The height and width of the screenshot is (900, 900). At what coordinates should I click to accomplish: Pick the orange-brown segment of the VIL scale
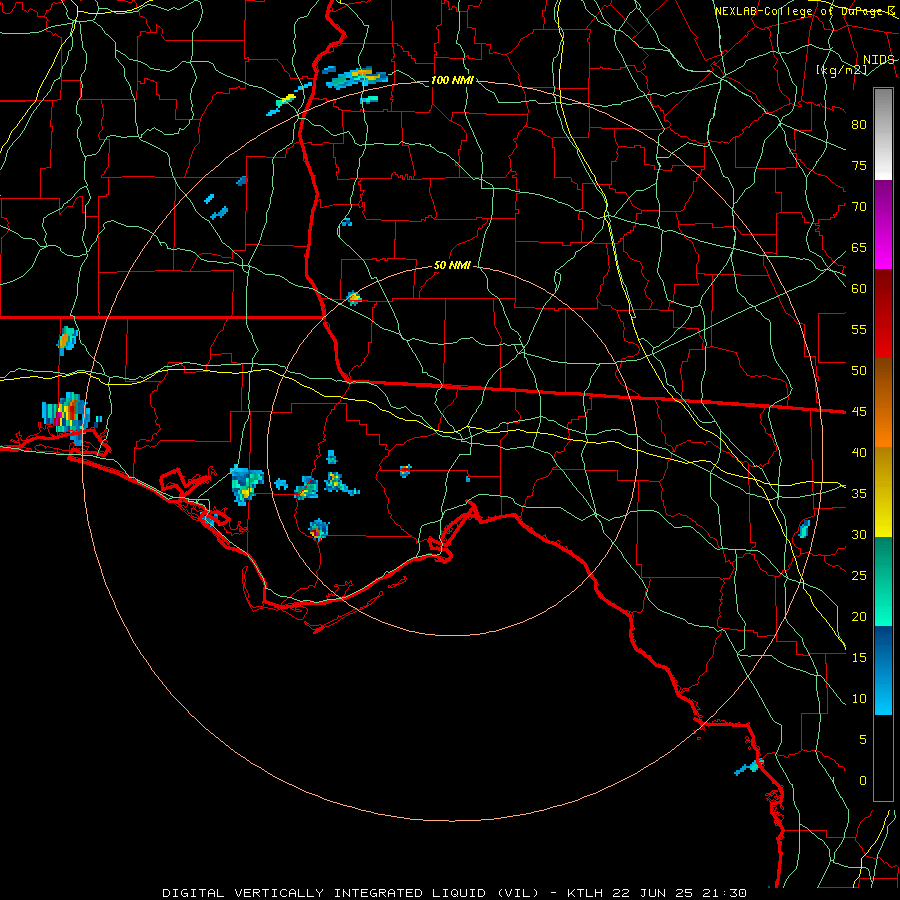(x=883, y=403)
